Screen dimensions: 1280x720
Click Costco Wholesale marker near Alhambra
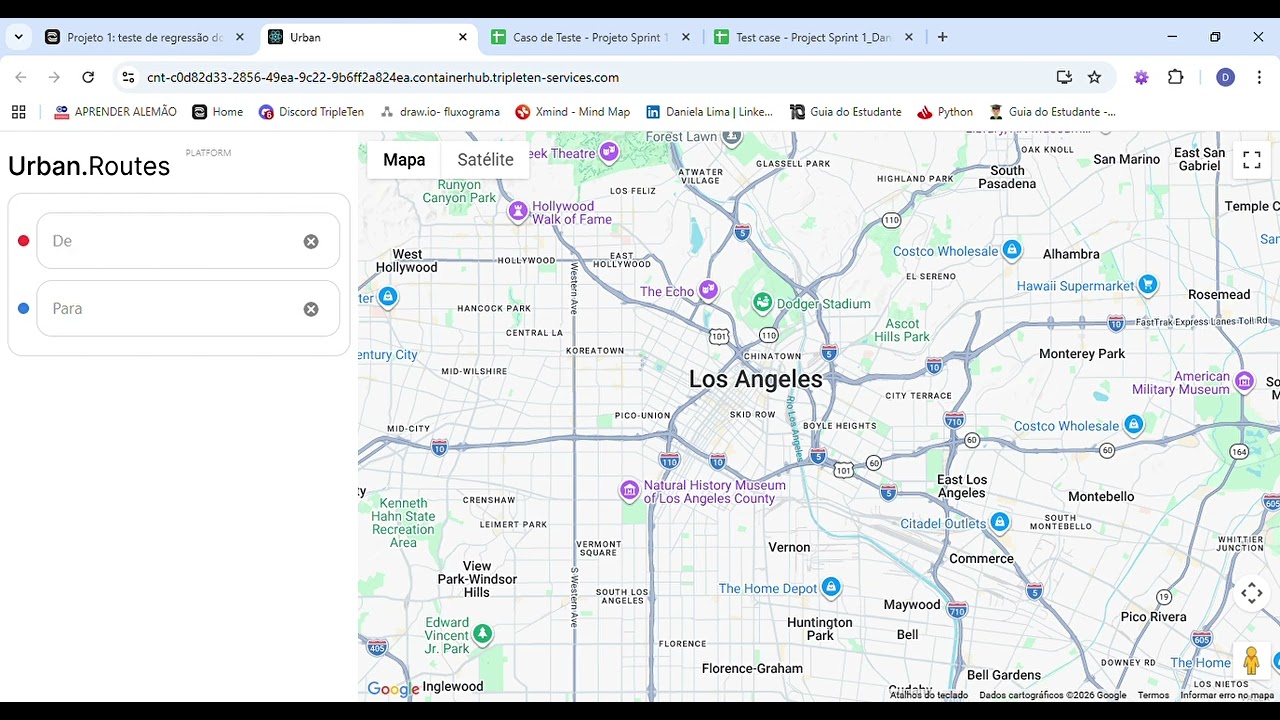click(x=1012, y=250)
